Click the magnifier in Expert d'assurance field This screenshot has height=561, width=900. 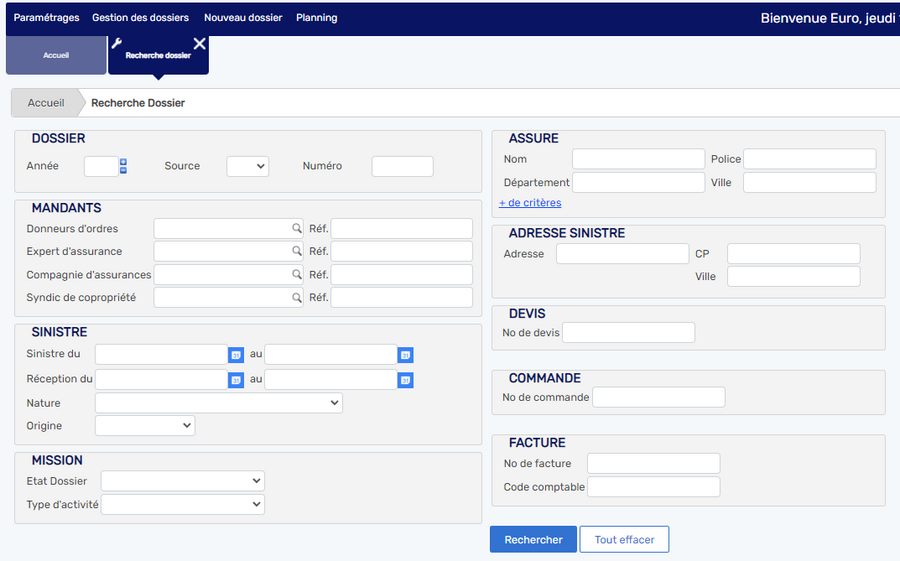[296, 252]
